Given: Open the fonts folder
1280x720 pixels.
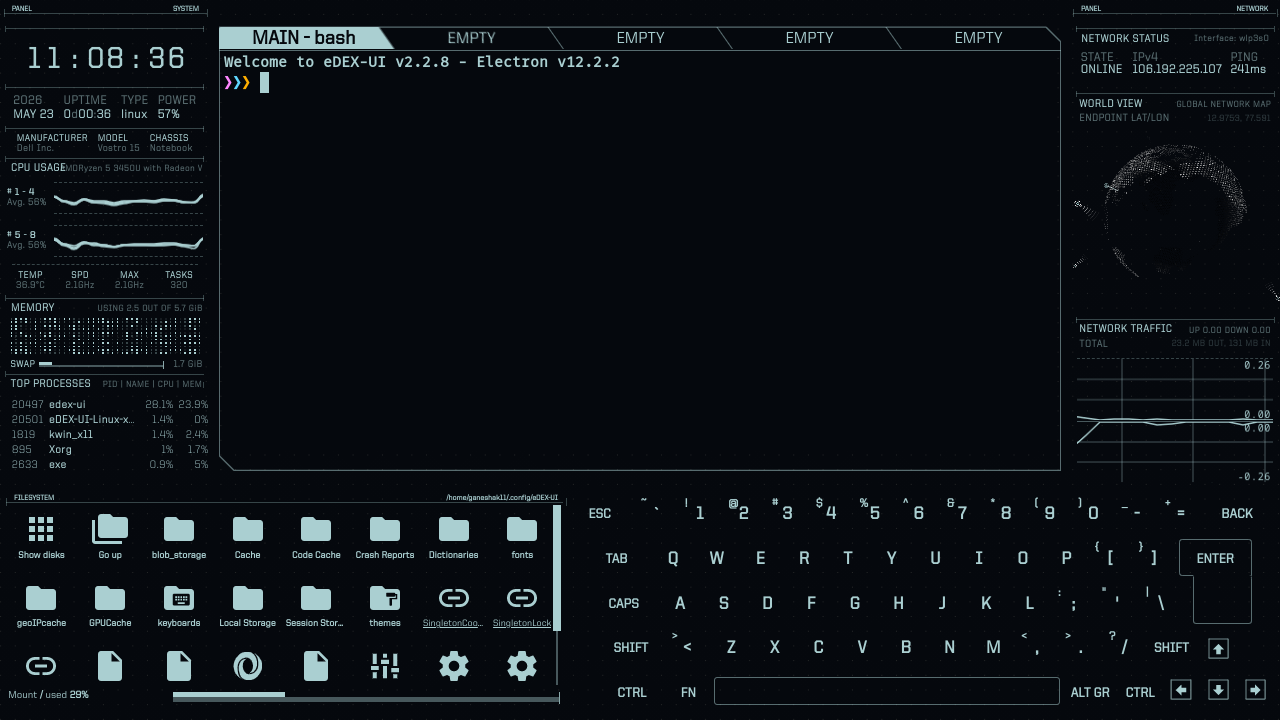Looking at the screenshot, I should click(x=522, y=529).
